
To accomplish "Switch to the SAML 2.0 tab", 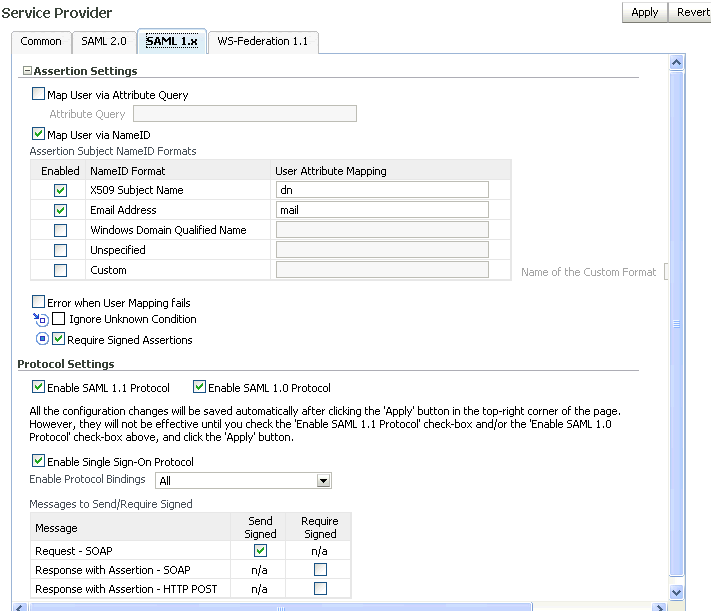I will click(x=102, y=41).
